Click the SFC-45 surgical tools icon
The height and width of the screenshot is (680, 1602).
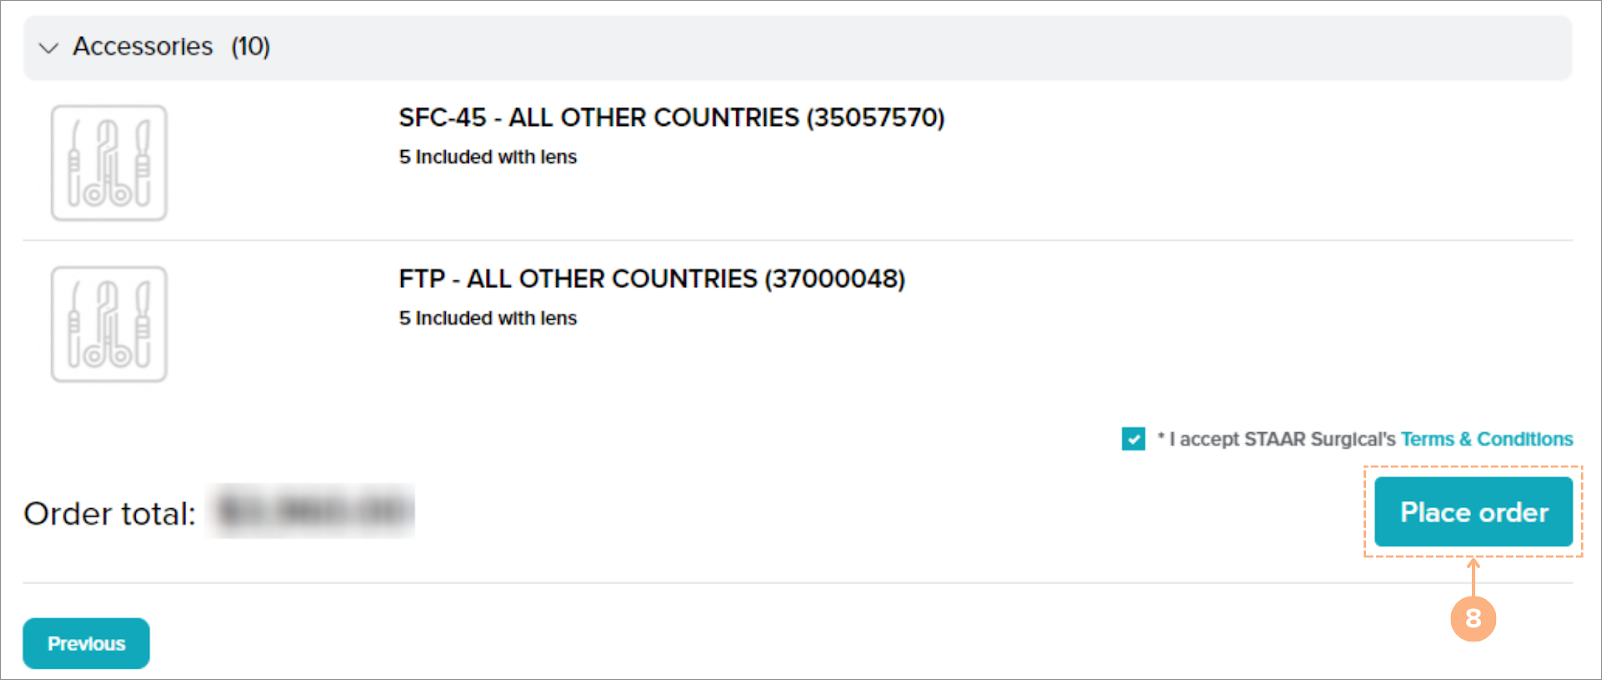pos(109,163)
